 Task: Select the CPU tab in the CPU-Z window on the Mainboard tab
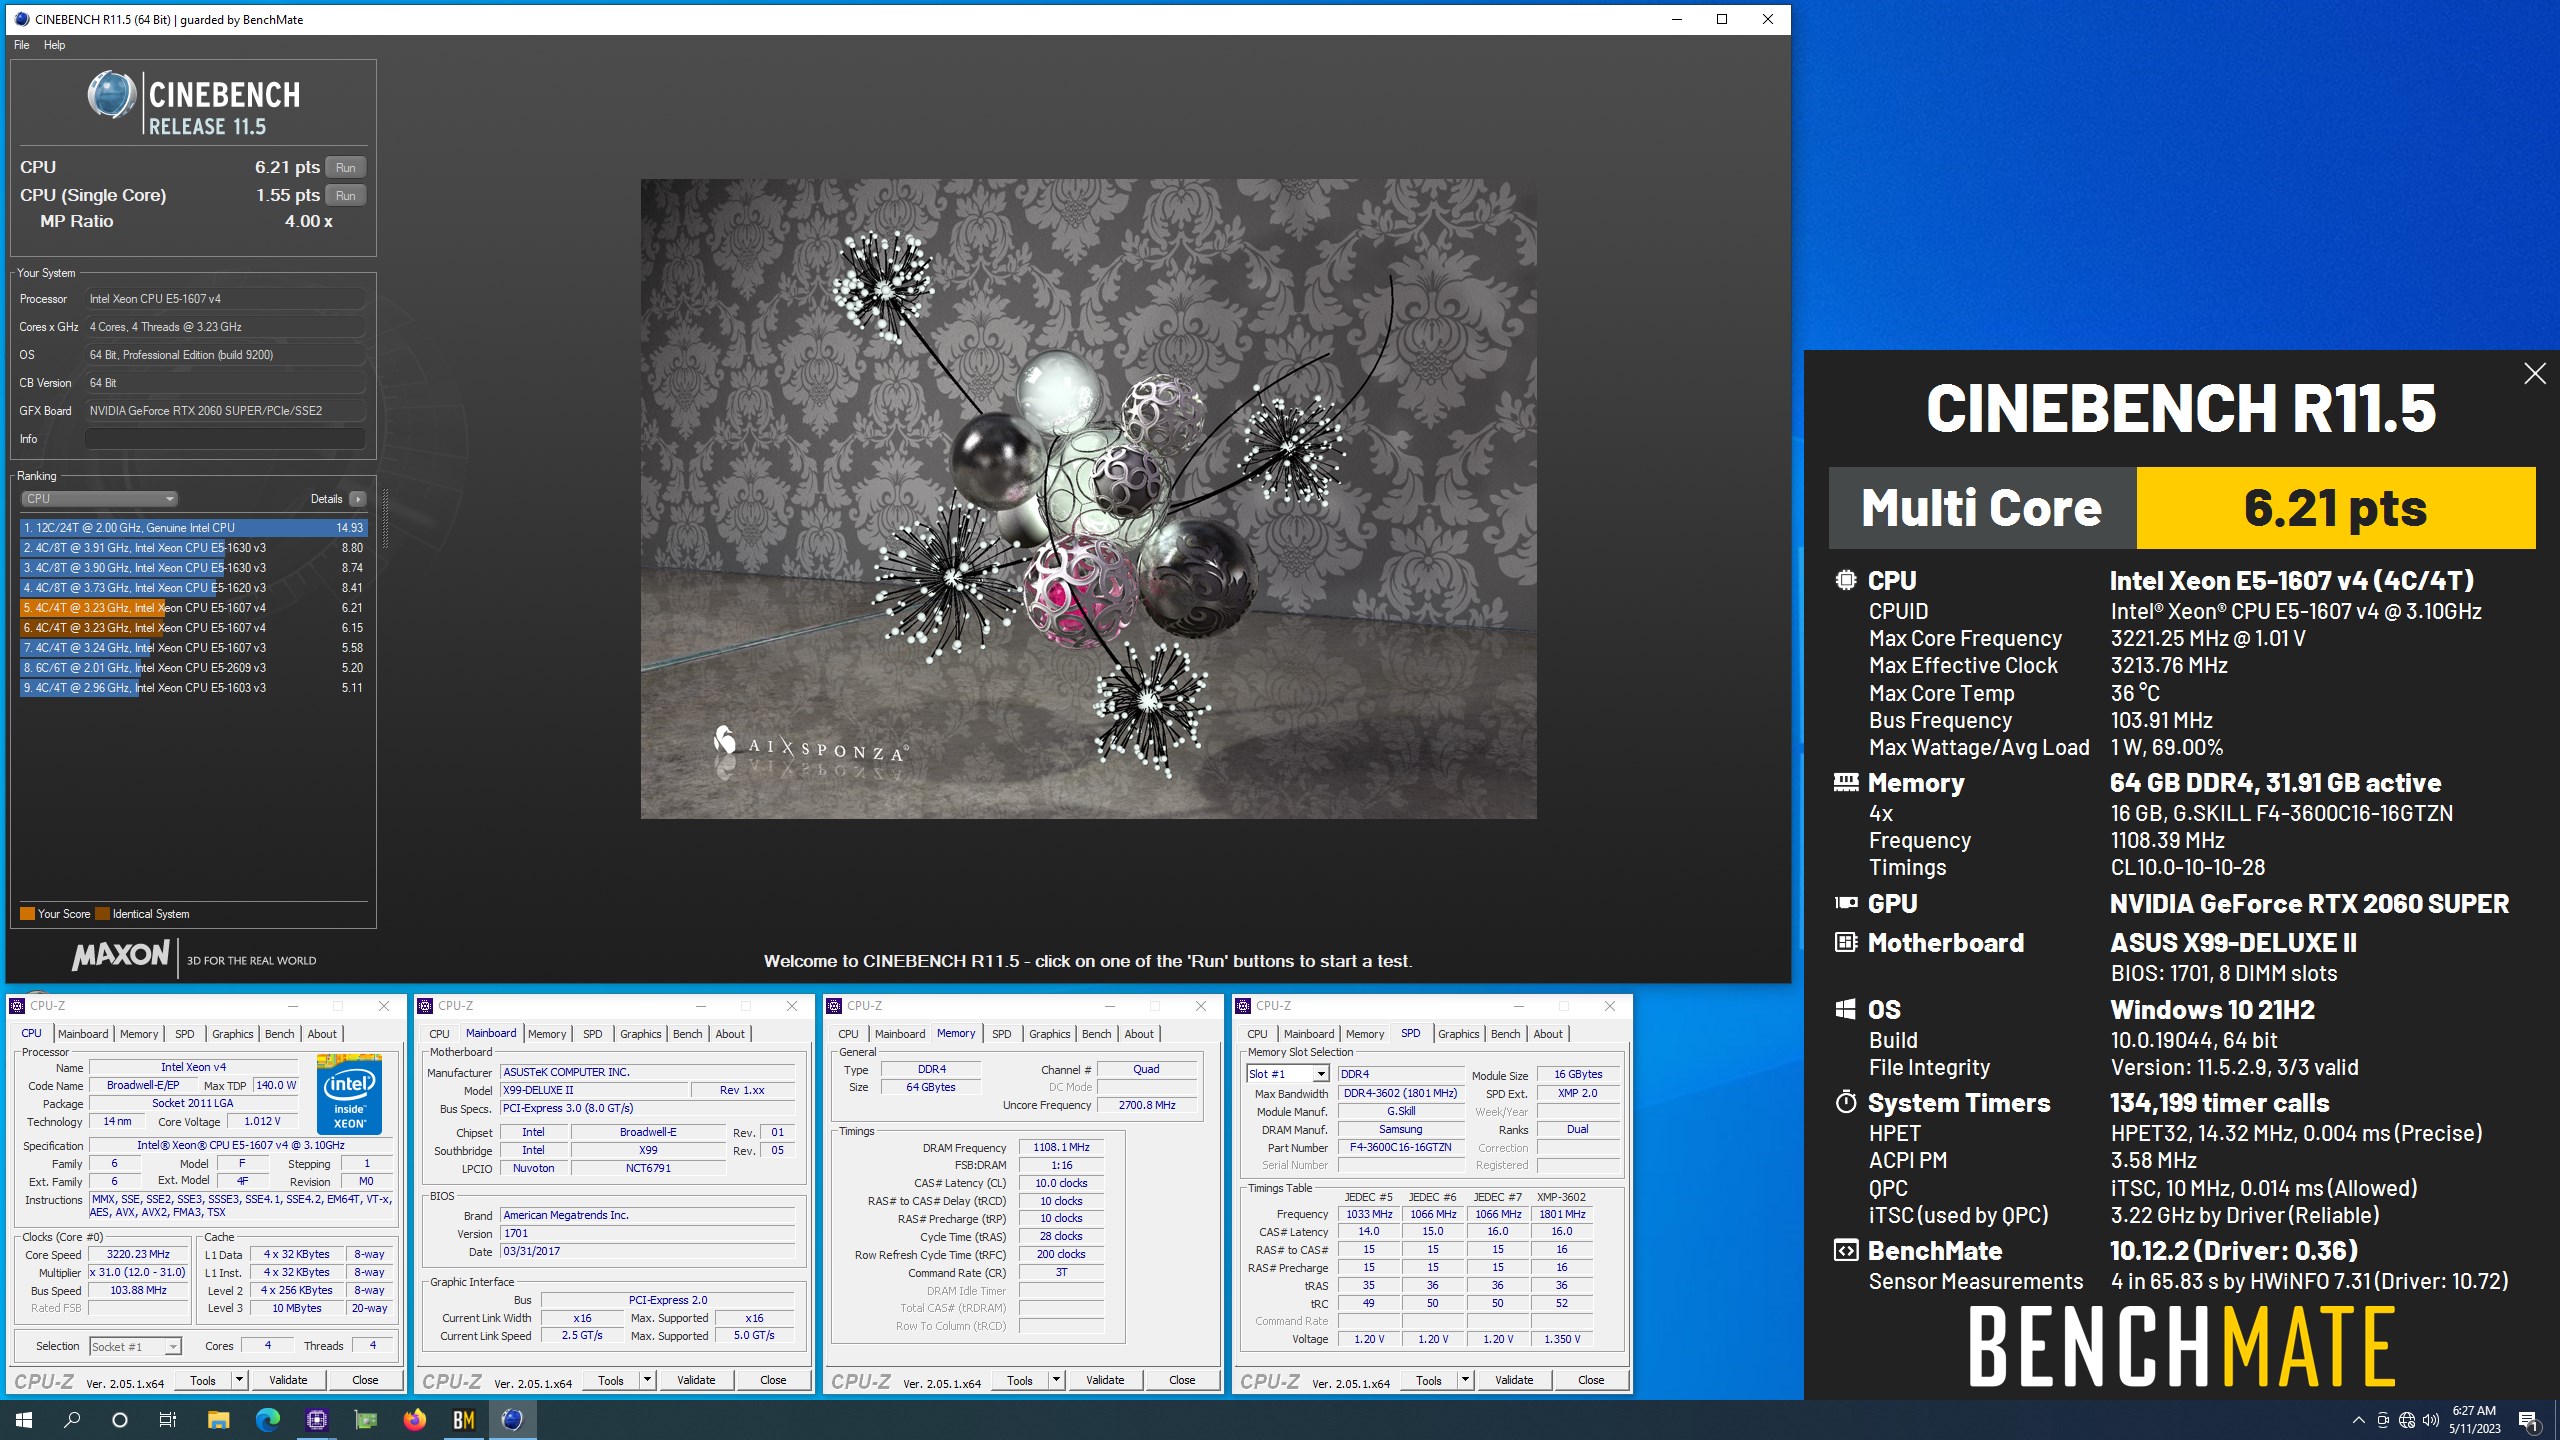pos(439,1034)
